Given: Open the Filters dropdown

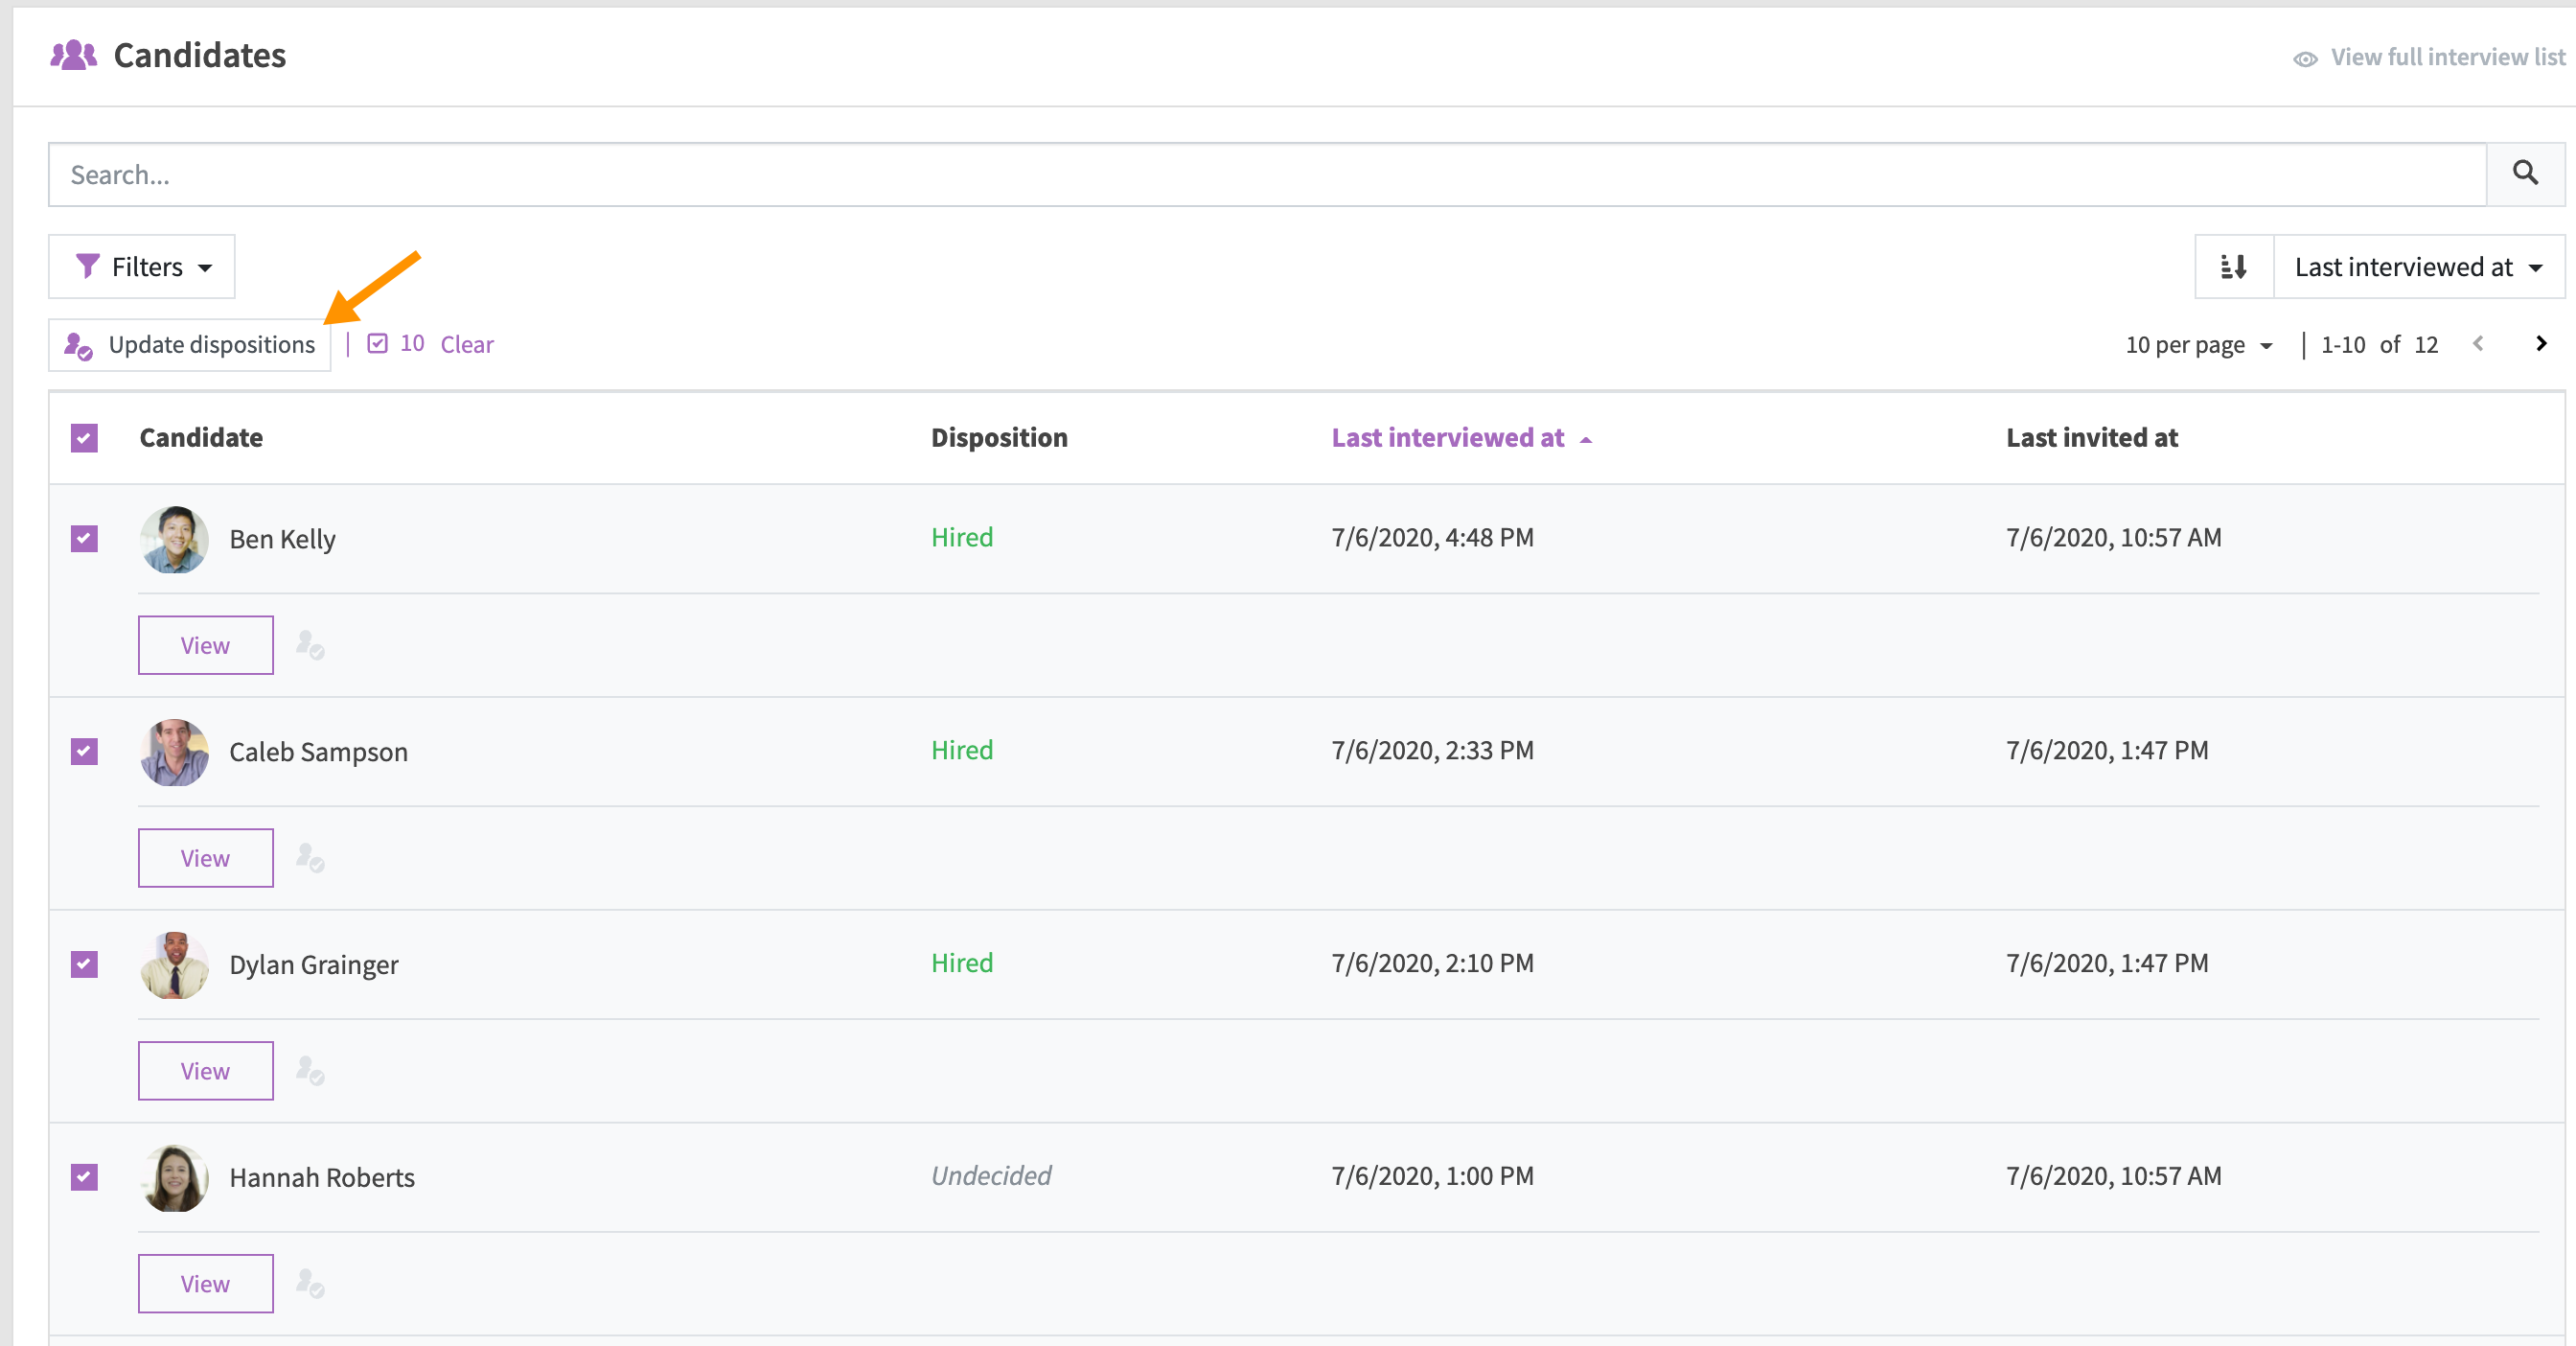Looking at the screenshot, I should [142, 266].
